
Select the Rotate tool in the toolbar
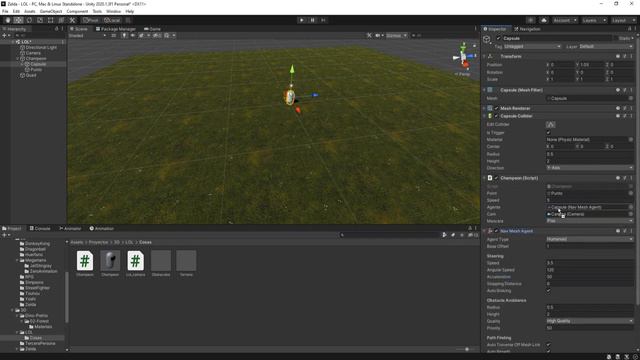point(29,20)
